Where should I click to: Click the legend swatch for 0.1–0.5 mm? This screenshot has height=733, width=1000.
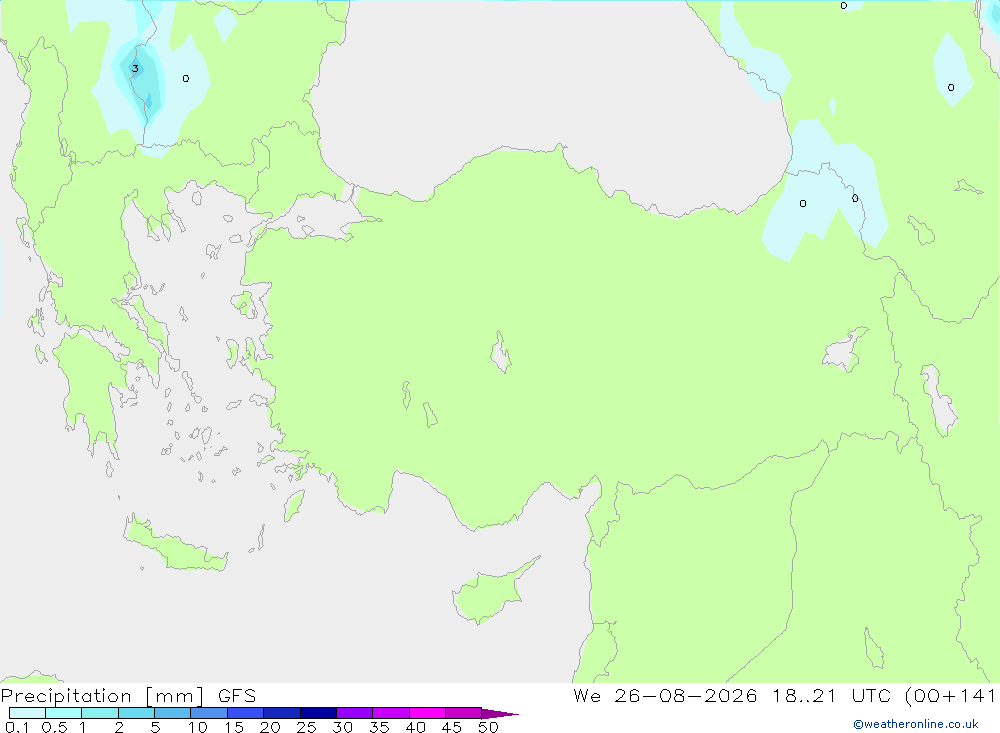click(x=27, y=713)
